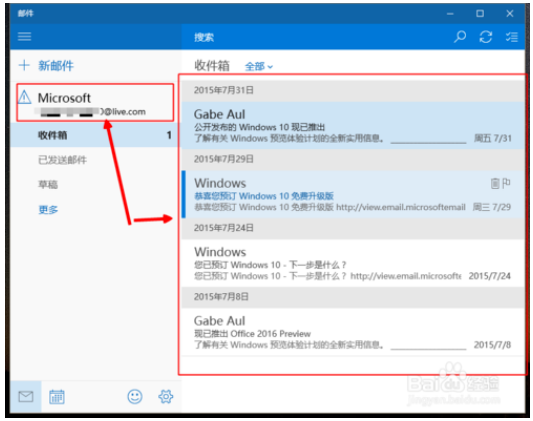Sync mailbox with the refresh icon

pos(485,36)
